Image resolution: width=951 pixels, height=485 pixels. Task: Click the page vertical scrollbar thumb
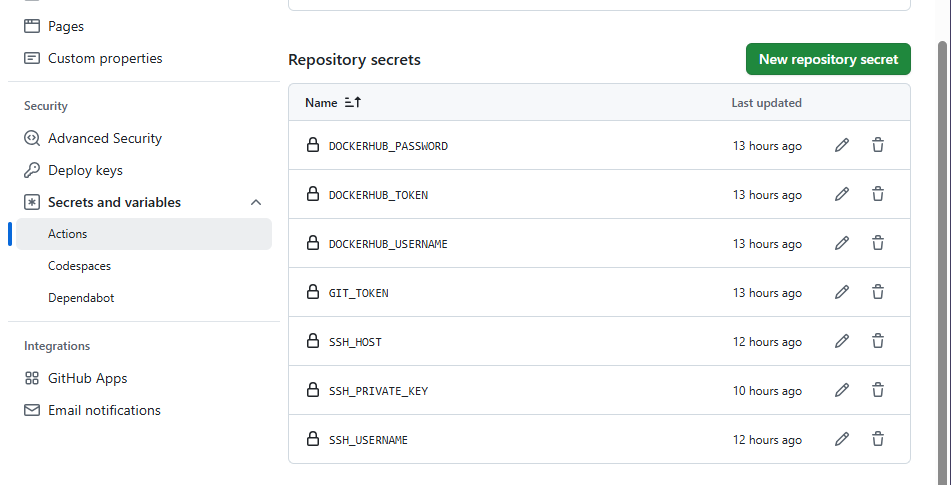(x=942, y=262)
